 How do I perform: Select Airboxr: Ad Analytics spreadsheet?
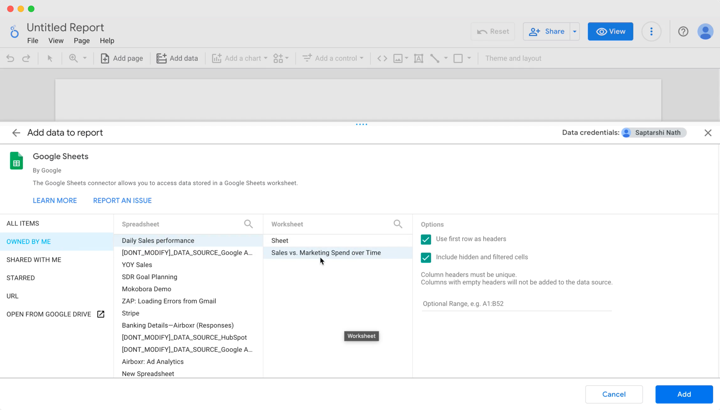[188, 362]
